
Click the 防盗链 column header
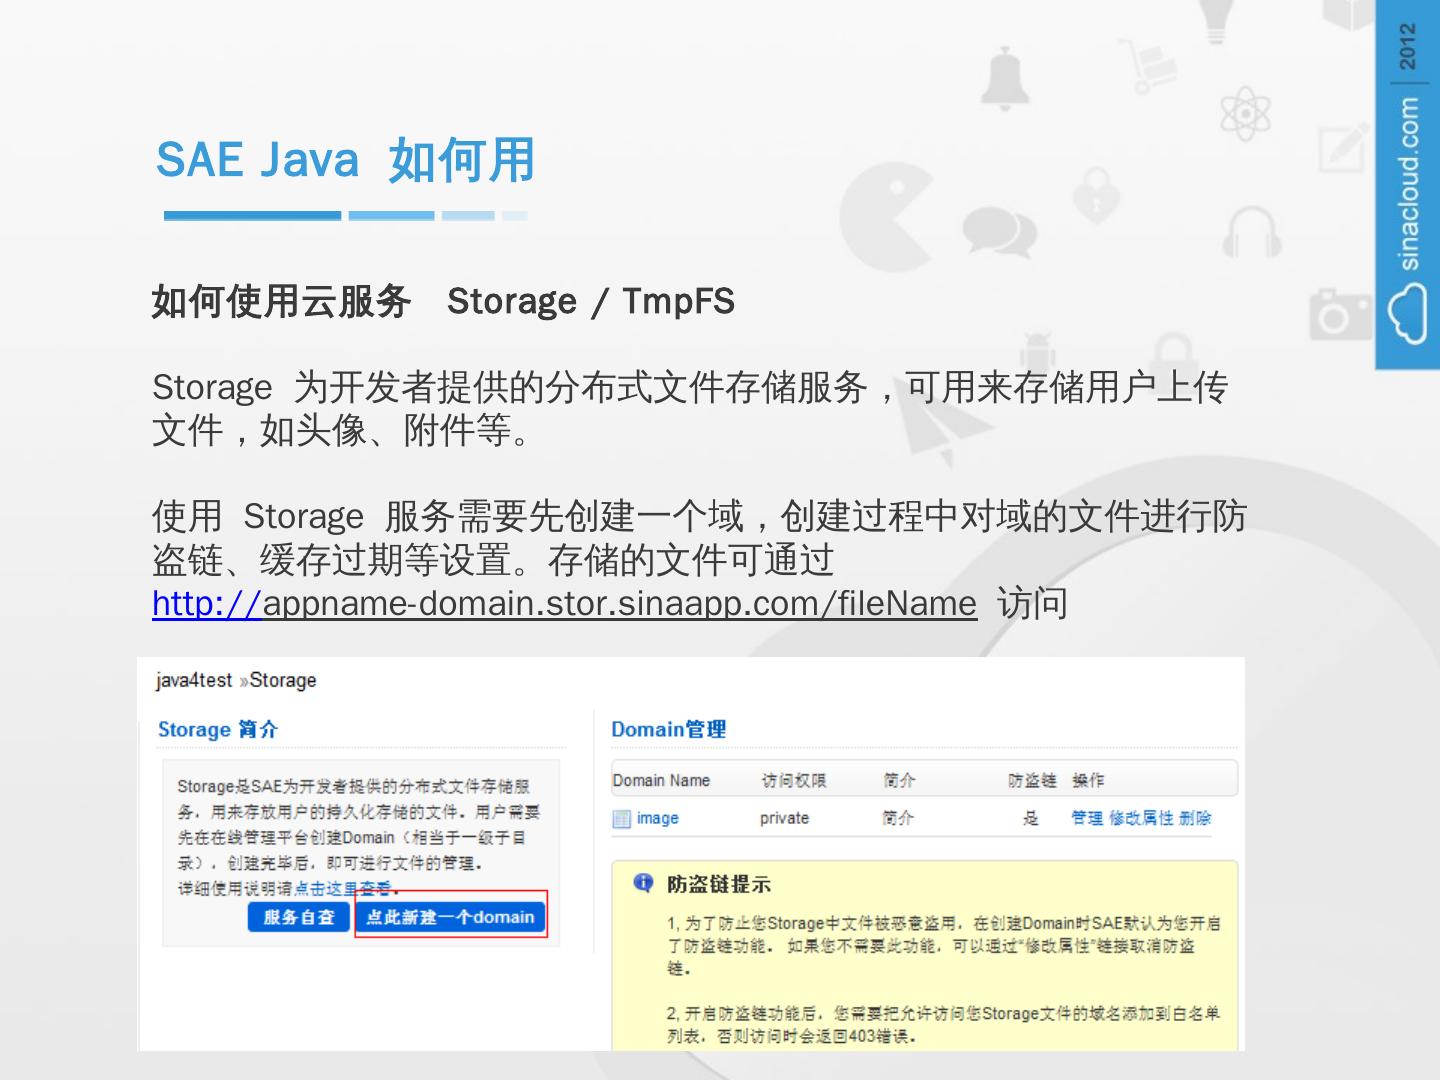(1032, 780)
